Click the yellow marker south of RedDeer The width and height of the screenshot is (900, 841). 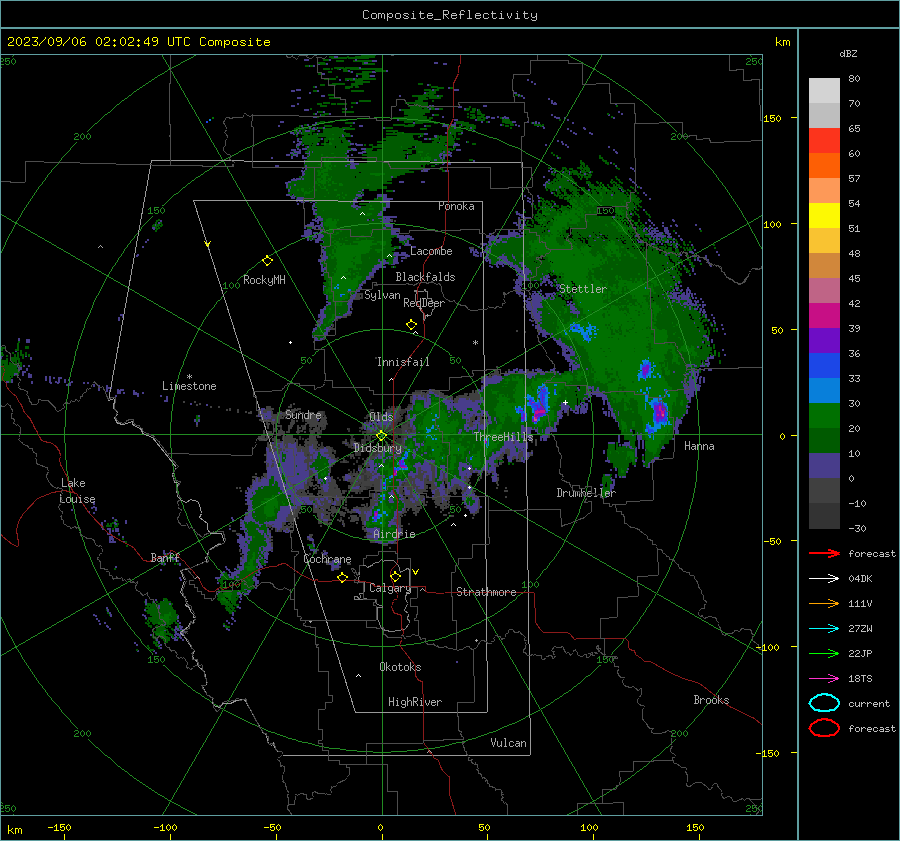(x=411, y=325)
